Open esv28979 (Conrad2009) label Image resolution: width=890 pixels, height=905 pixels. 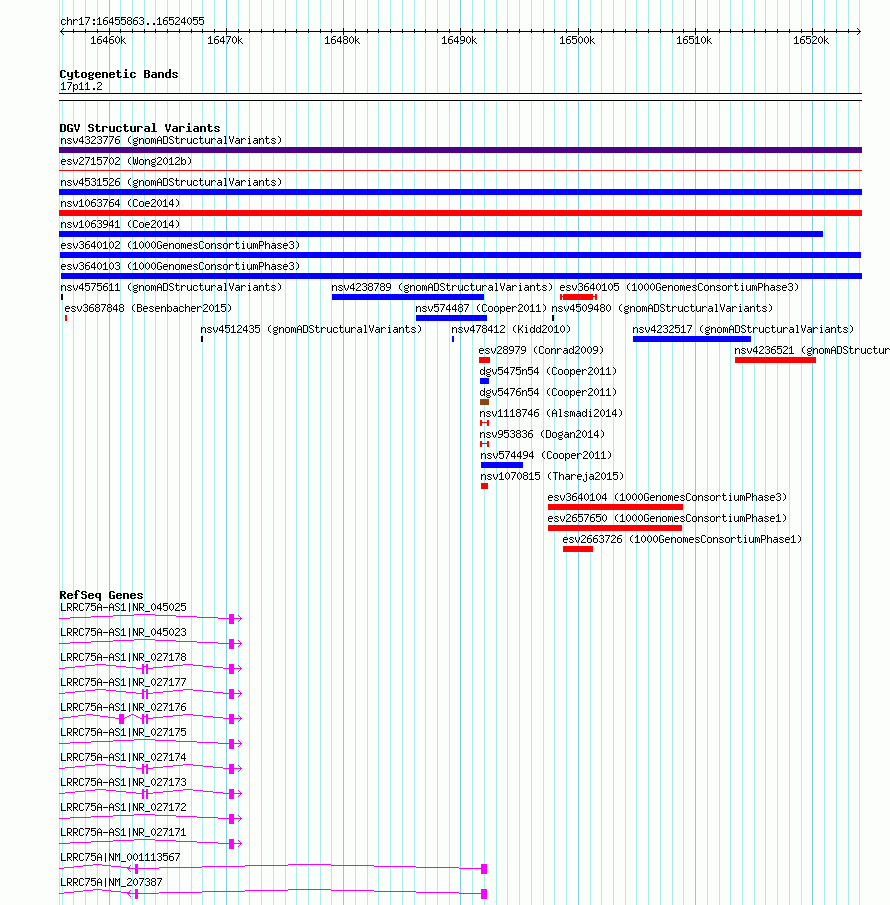541,350
